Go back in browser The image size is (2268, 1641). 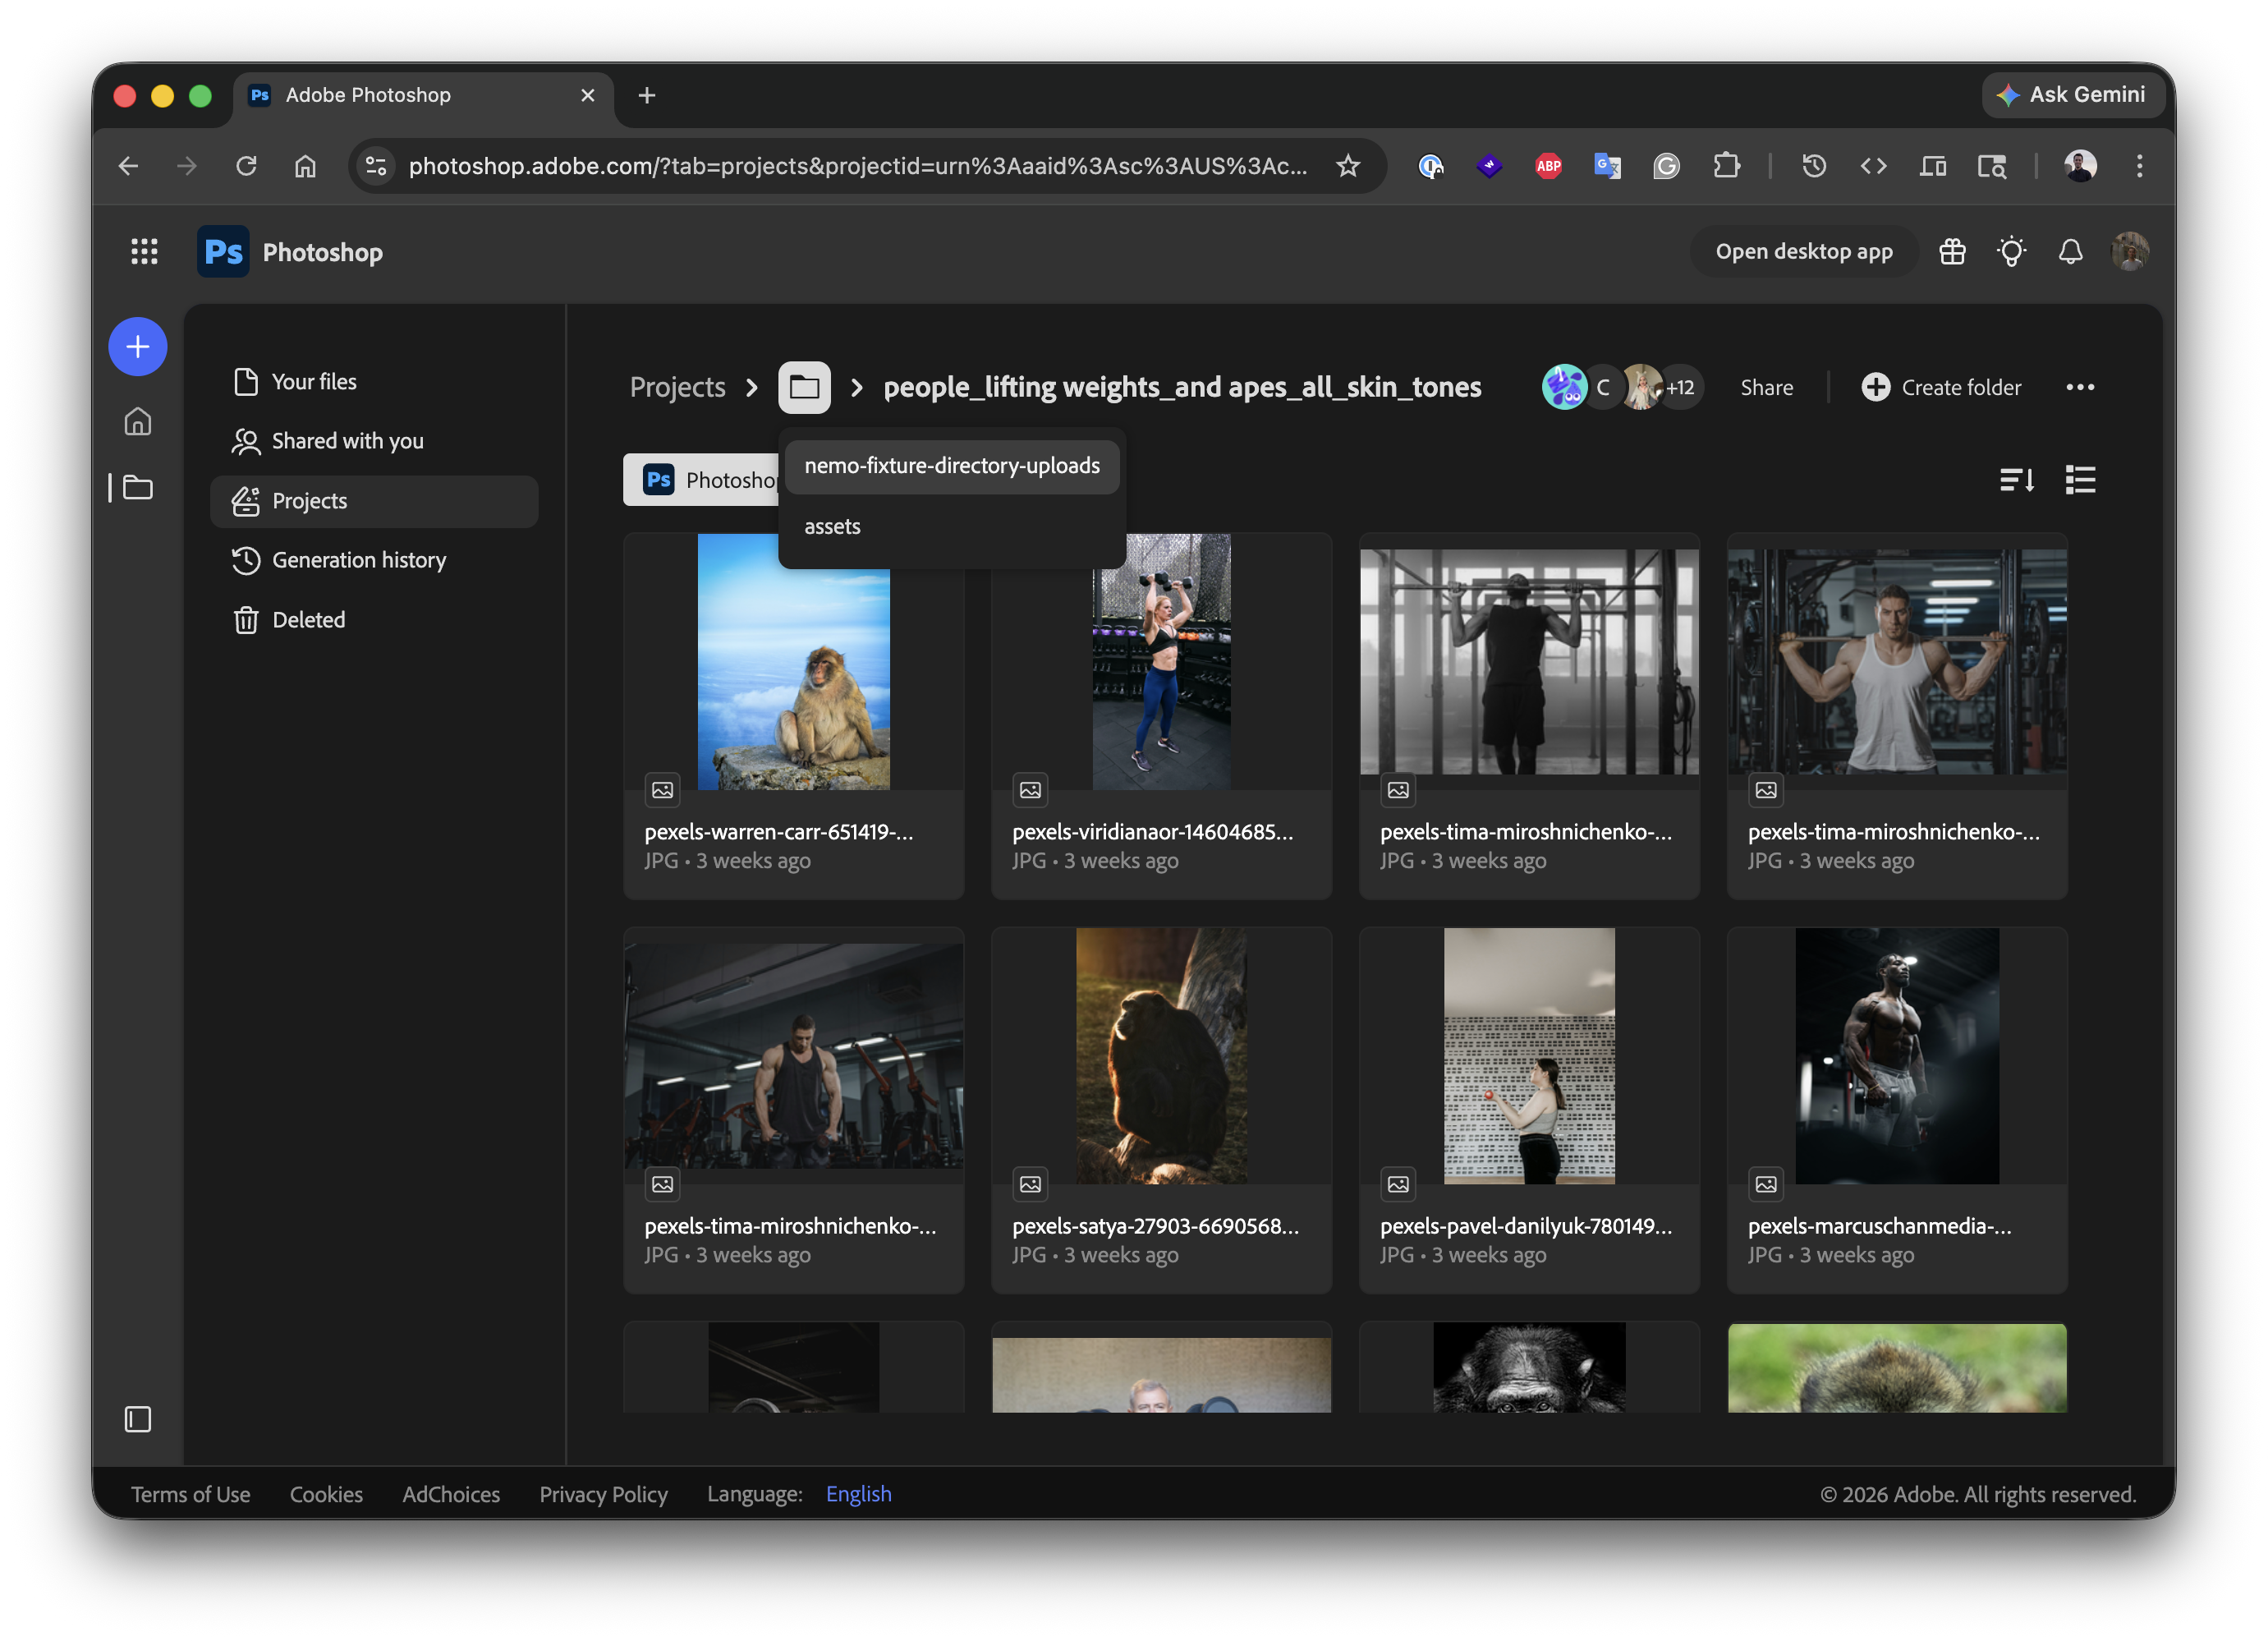coord(128,166)
